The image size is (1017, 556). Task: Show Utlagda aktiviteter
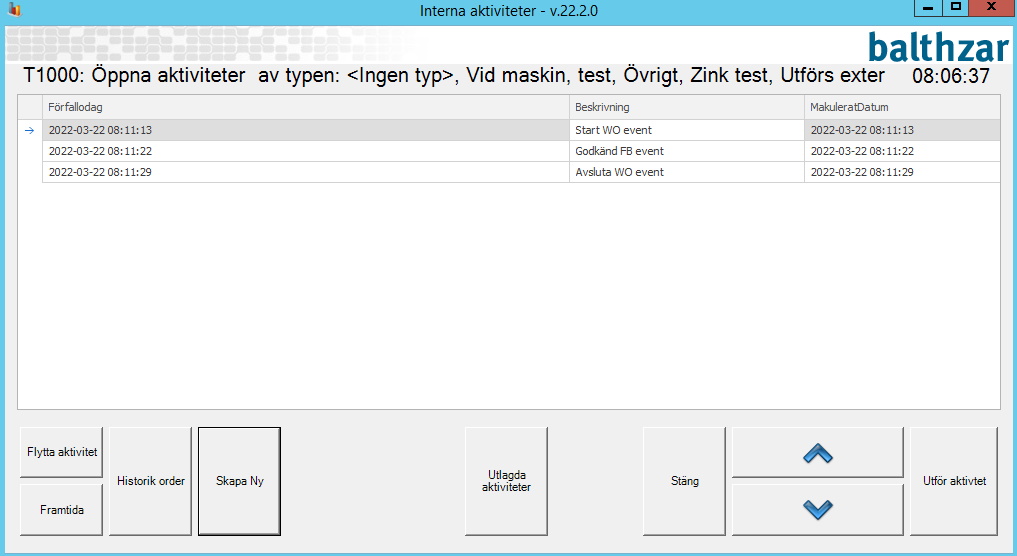pyautogui.click(x=506, y=481)
